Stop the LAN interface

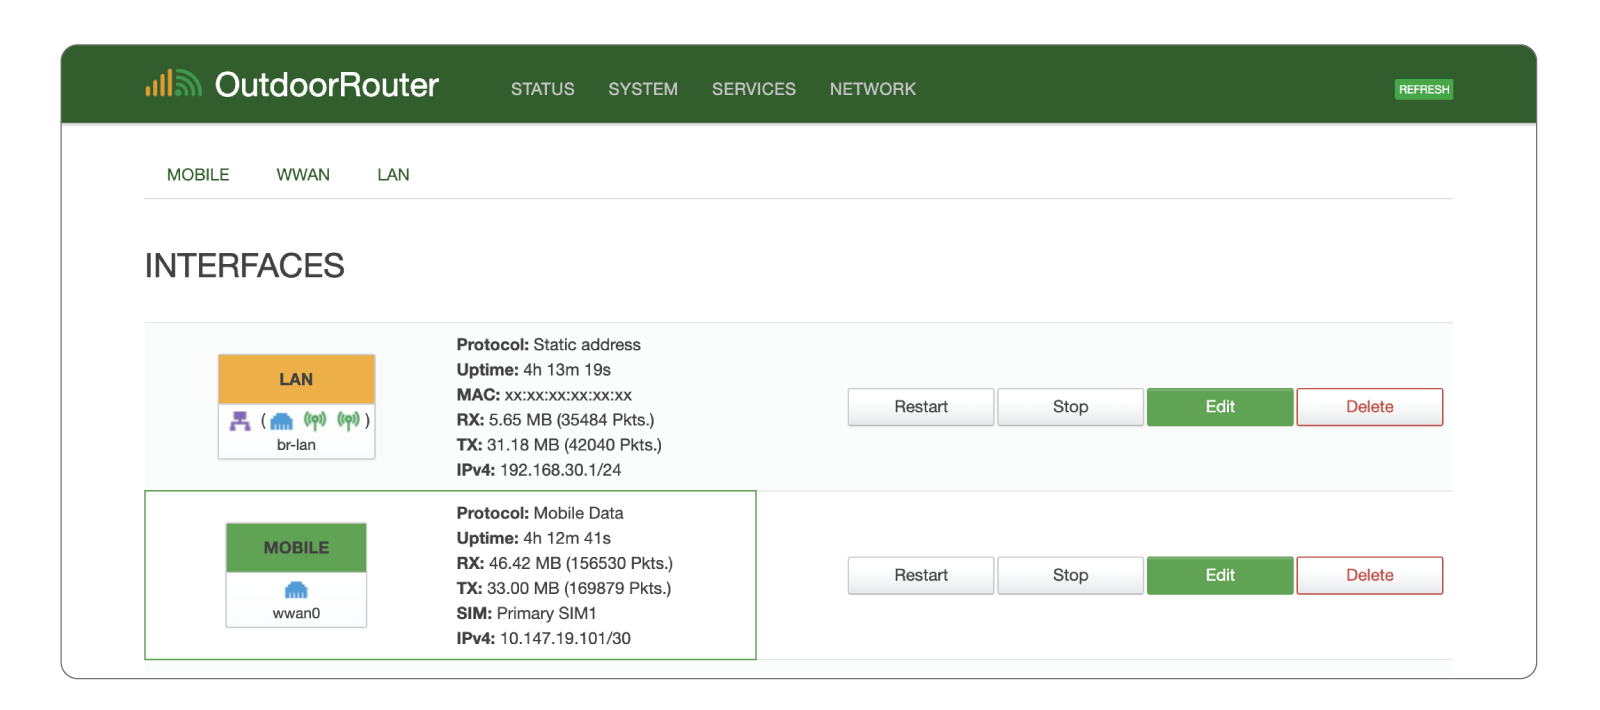coord(1070,407)
